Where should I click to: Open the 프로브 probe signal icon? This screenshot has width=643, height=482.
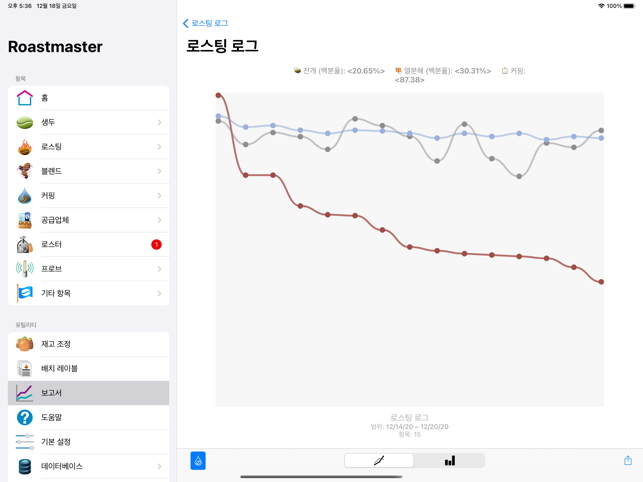click(x=25, y=269)
